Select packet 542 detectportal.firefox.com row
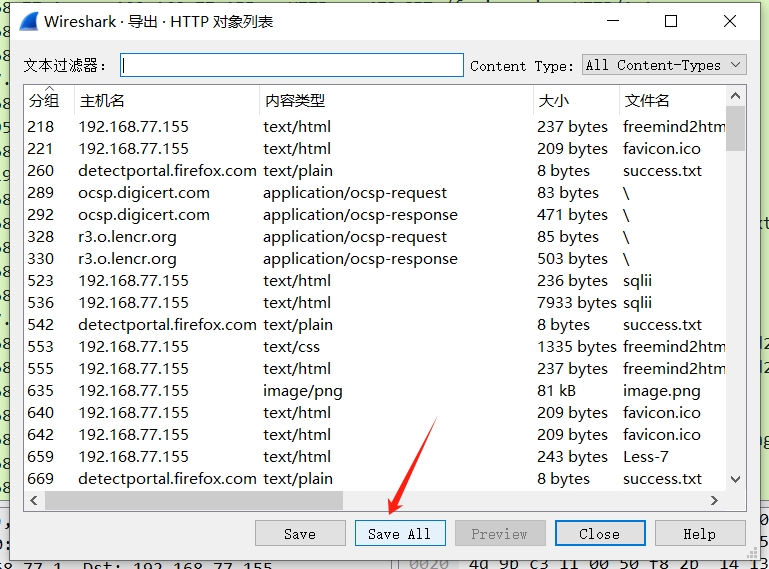769x569 pixels. point(375,325)
